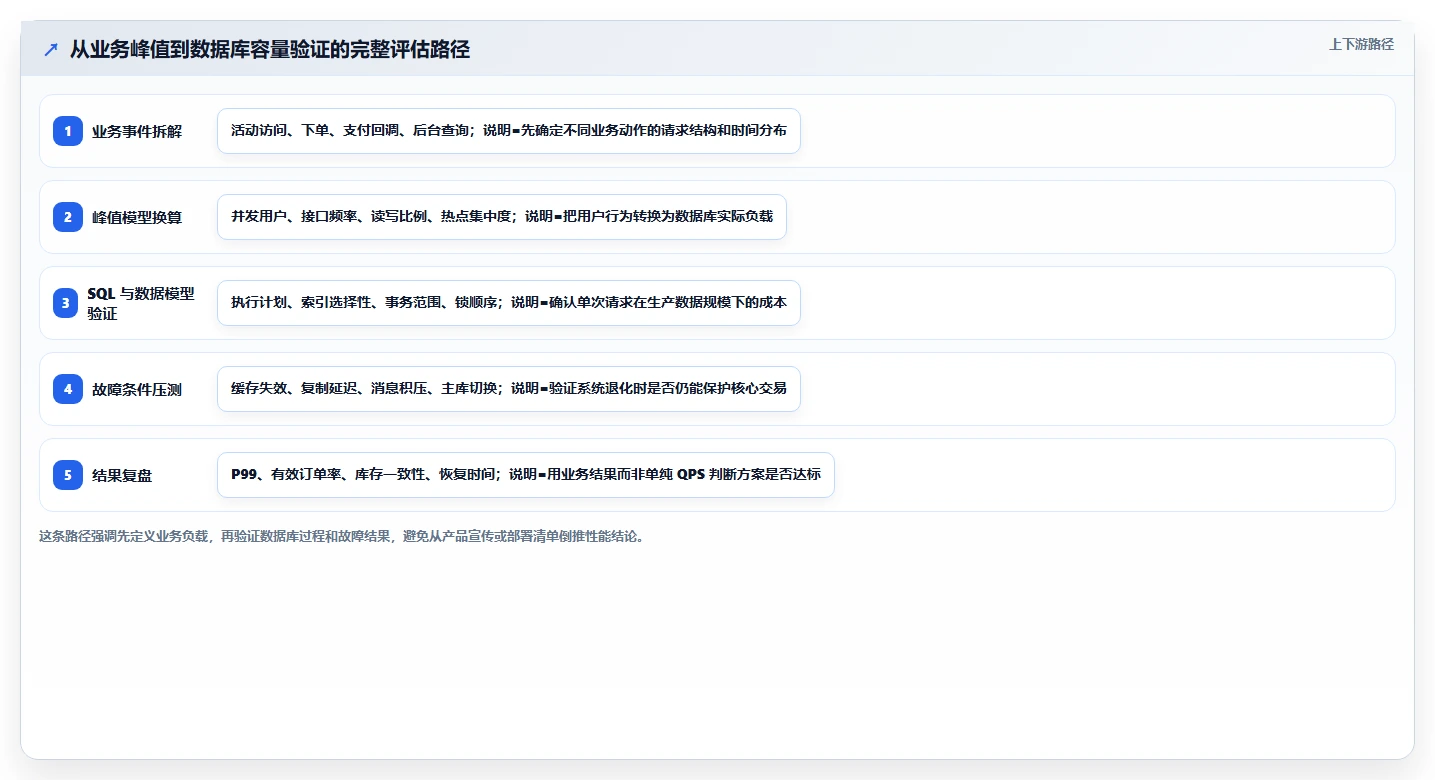Select step number badge 4
This screenshot has height=780, width=1435.
click(68, 389)
